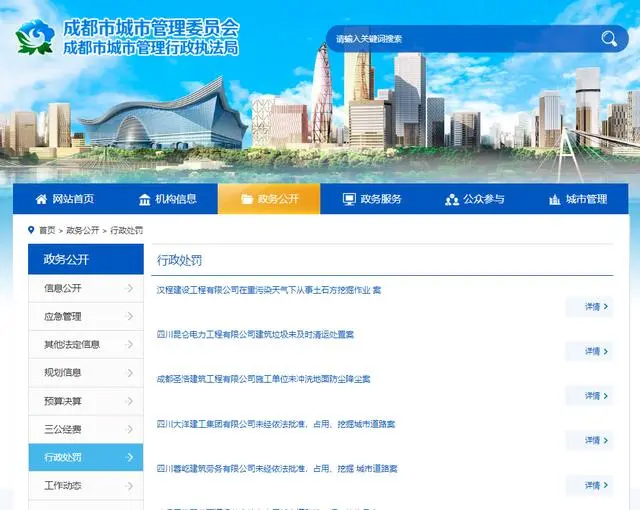The image size is (640, 510).
Task: Click the location pin icon in breadcrumb
Action: (x=31, y=230)
